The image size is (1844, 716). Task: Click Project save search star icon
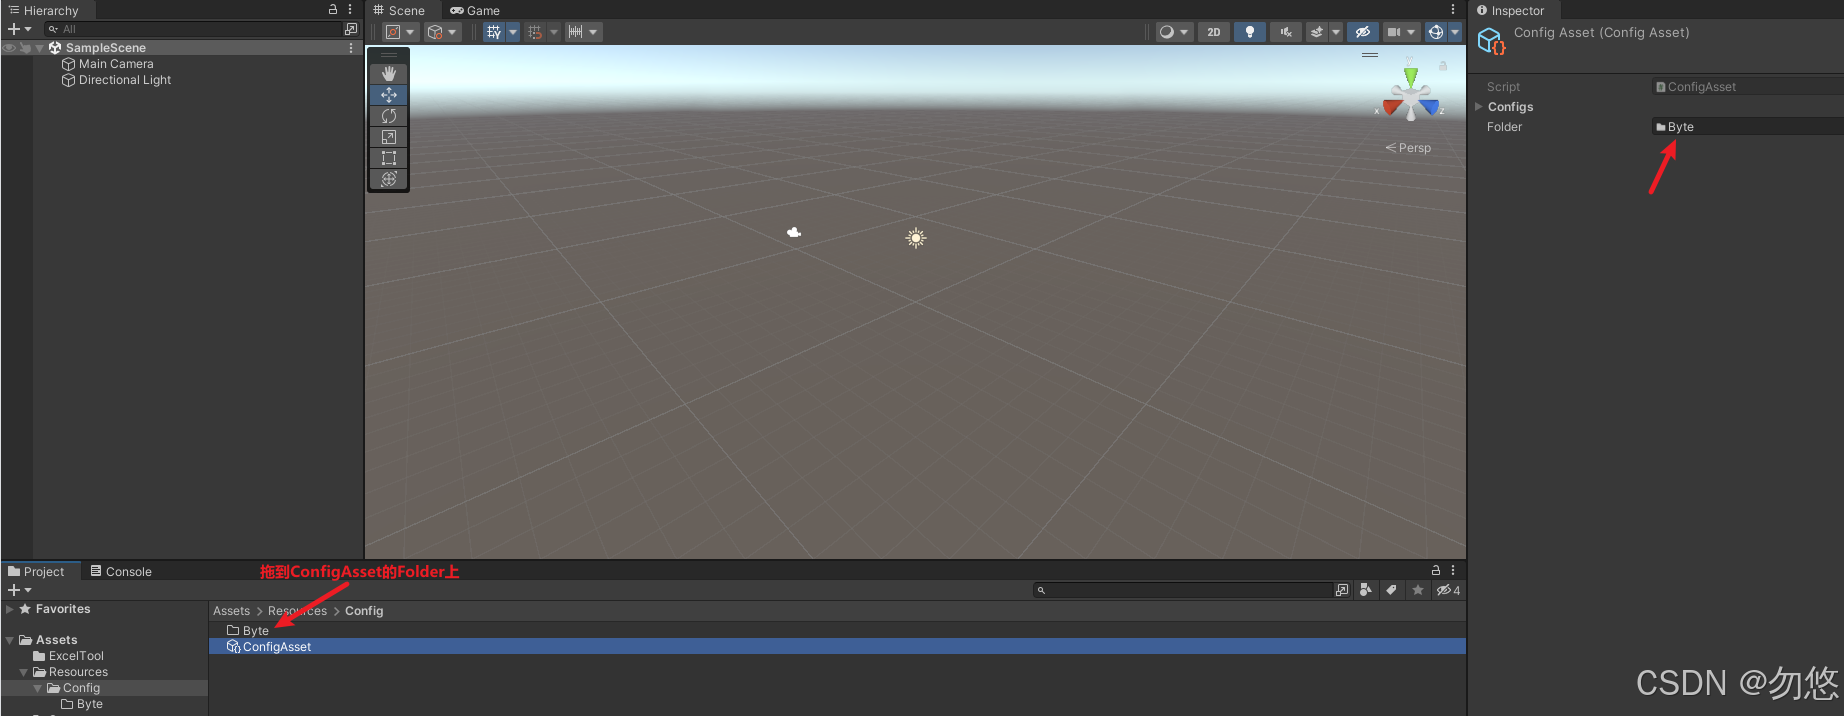coord(1417,590)
